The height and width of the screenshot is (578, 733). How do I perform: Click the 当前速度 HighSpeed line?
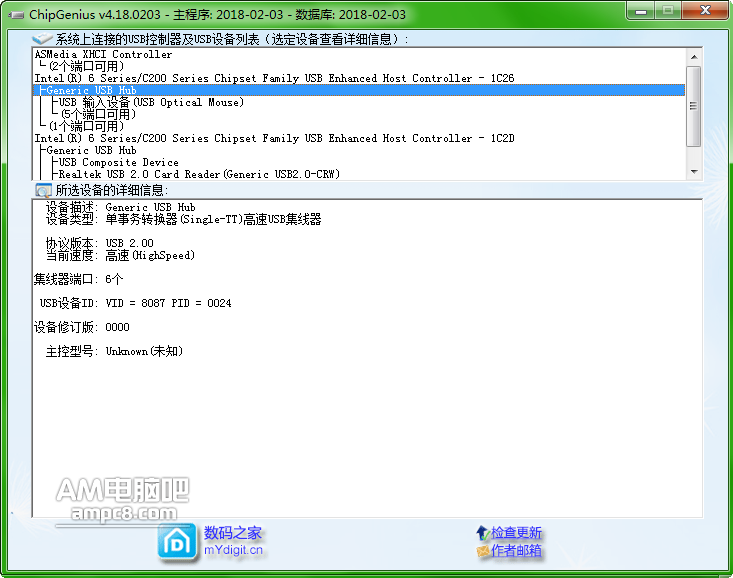tap(120, 255)
